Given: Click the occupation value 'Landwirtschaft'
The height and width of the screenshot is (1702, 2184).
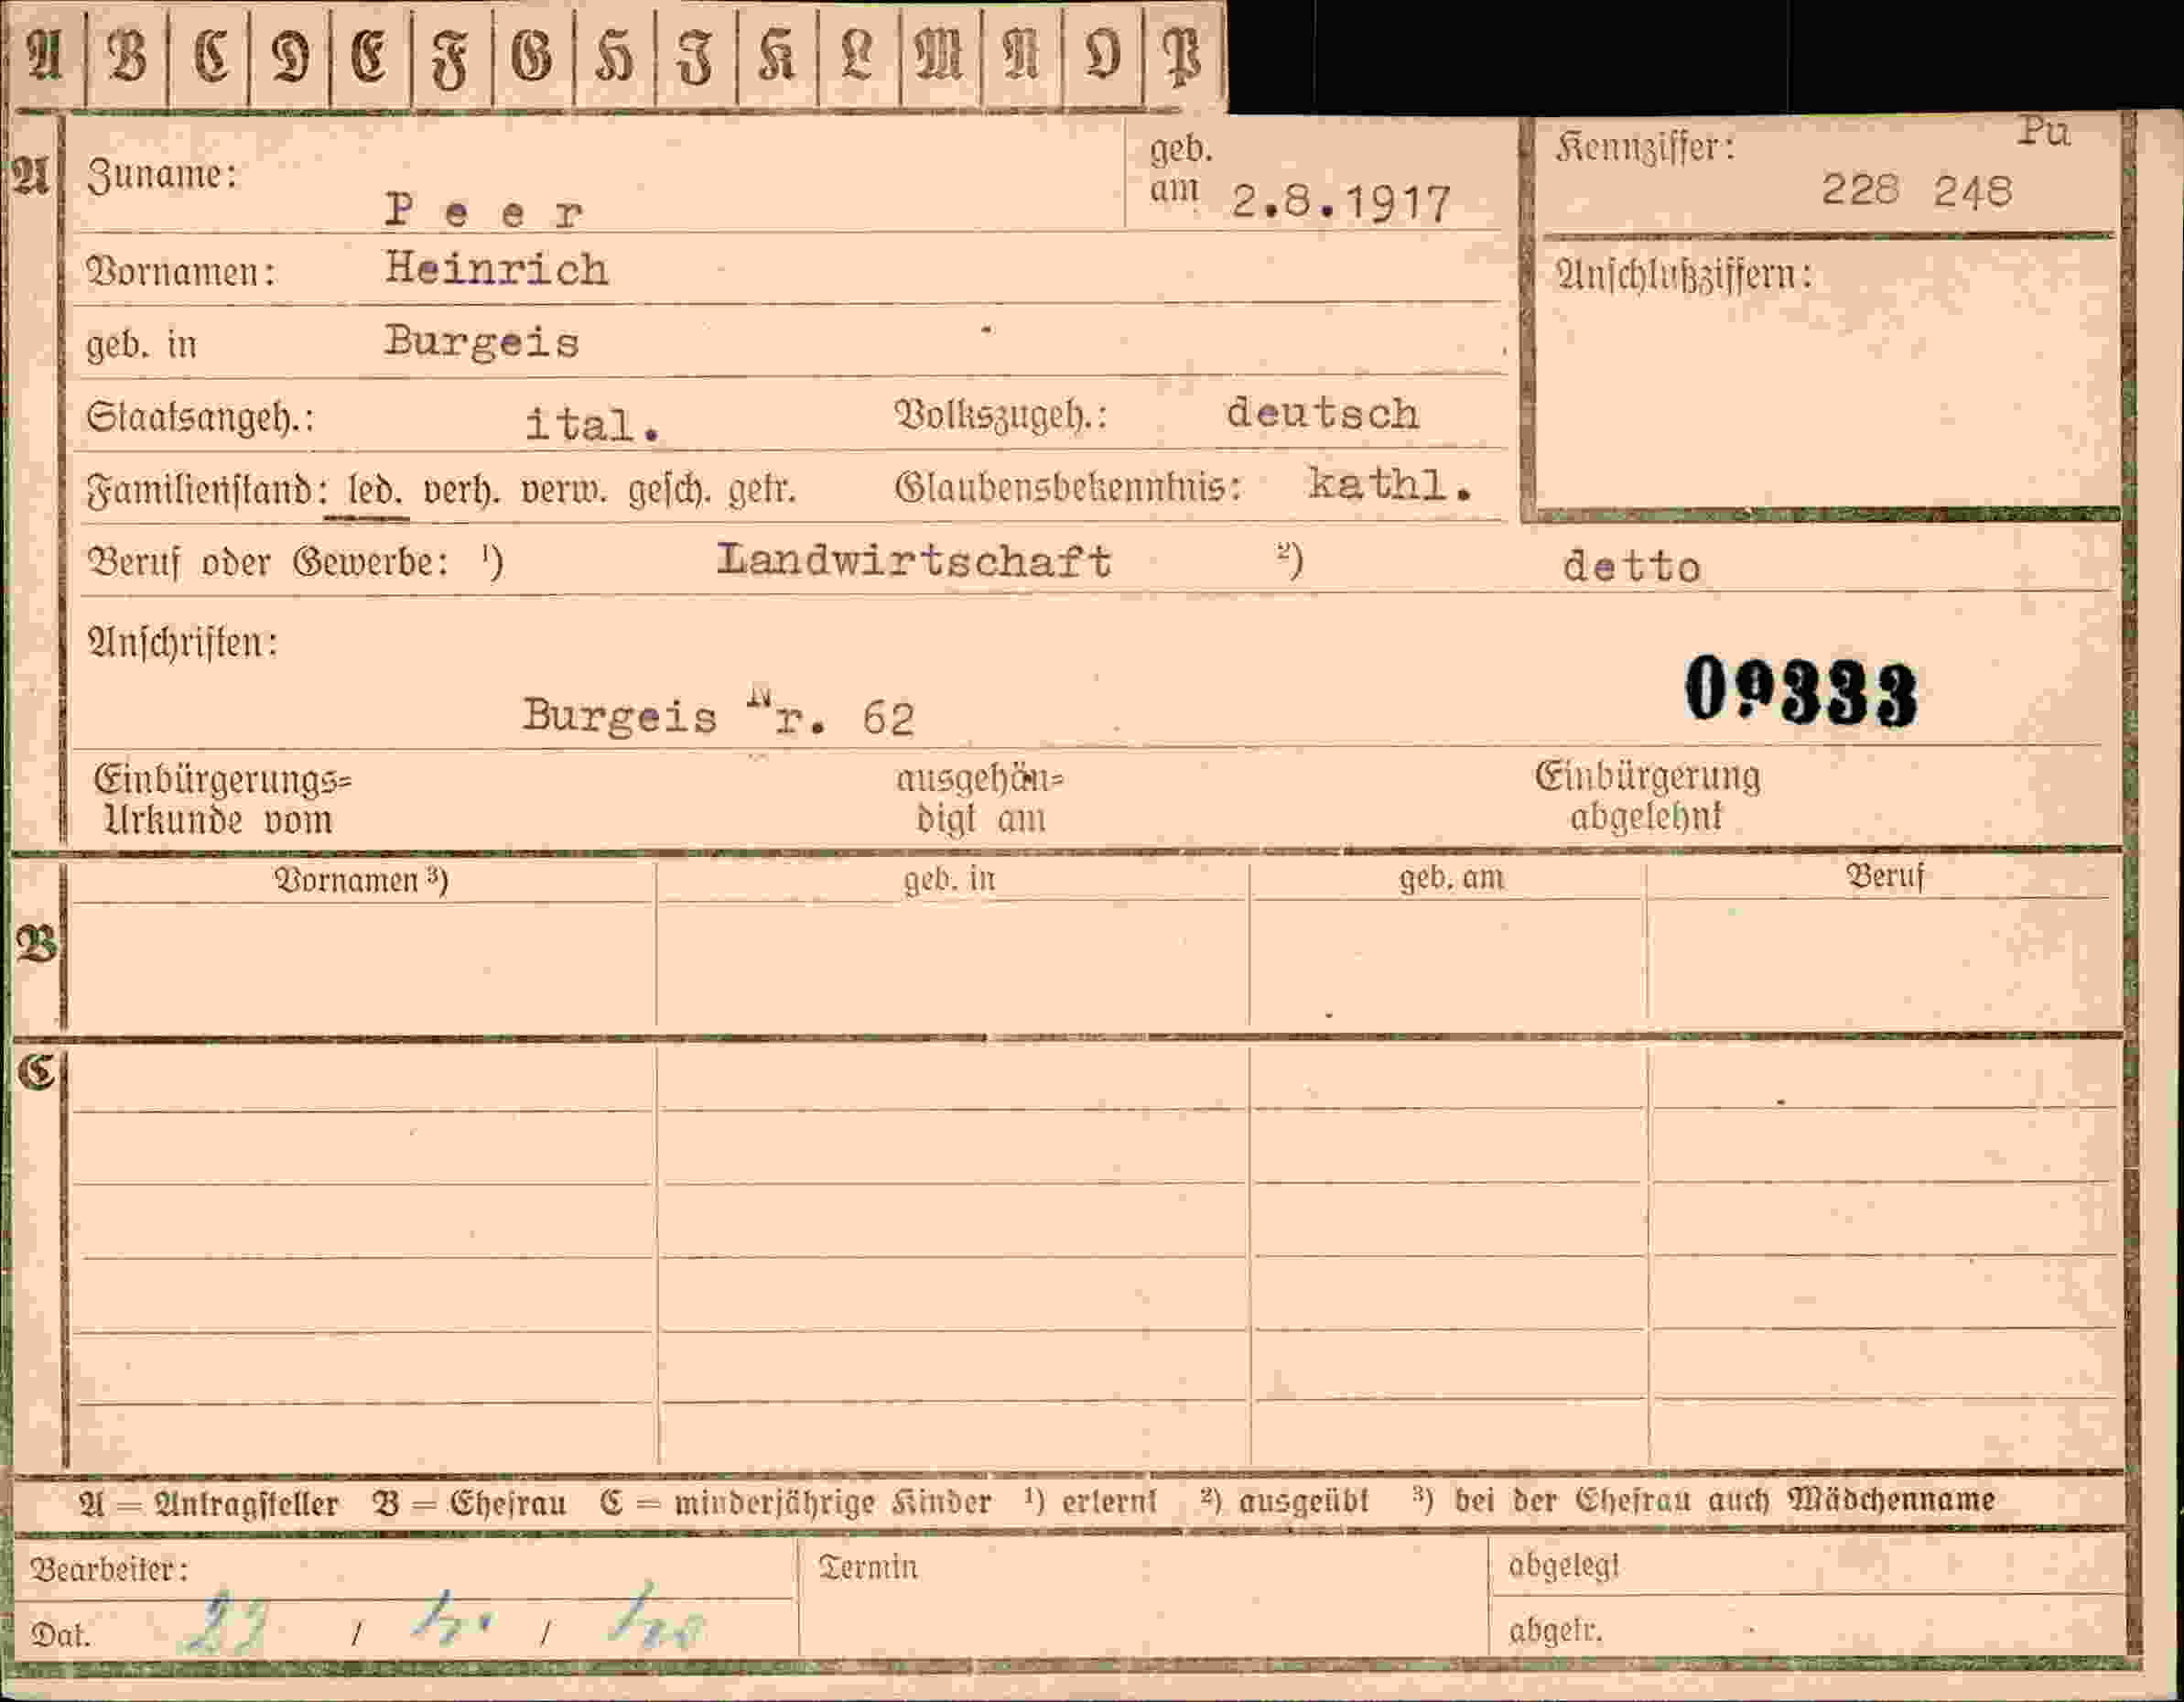Looking at the screenshot, I should pyautogui.click(x=914, y=560).
